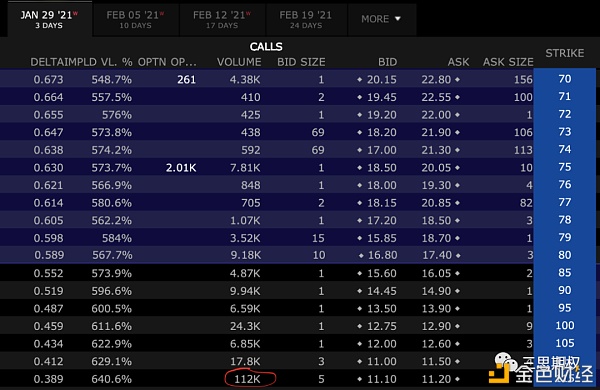Click the 2.01K open interest cell
This screenshot has width=600, height=390.
(181, 168)
